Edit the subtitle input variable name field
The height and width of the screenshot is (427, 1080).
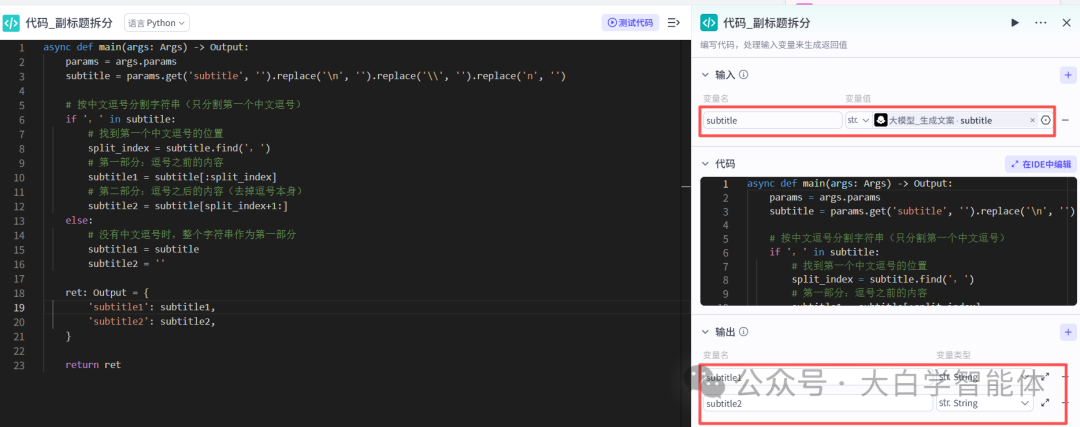pyautogui.click(x=772, y=120)
